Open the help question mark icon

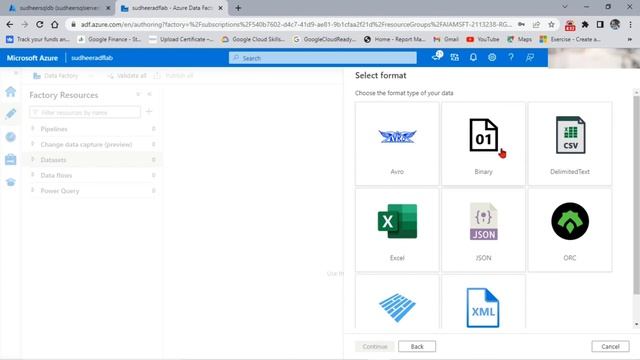(x=511, y=58)
